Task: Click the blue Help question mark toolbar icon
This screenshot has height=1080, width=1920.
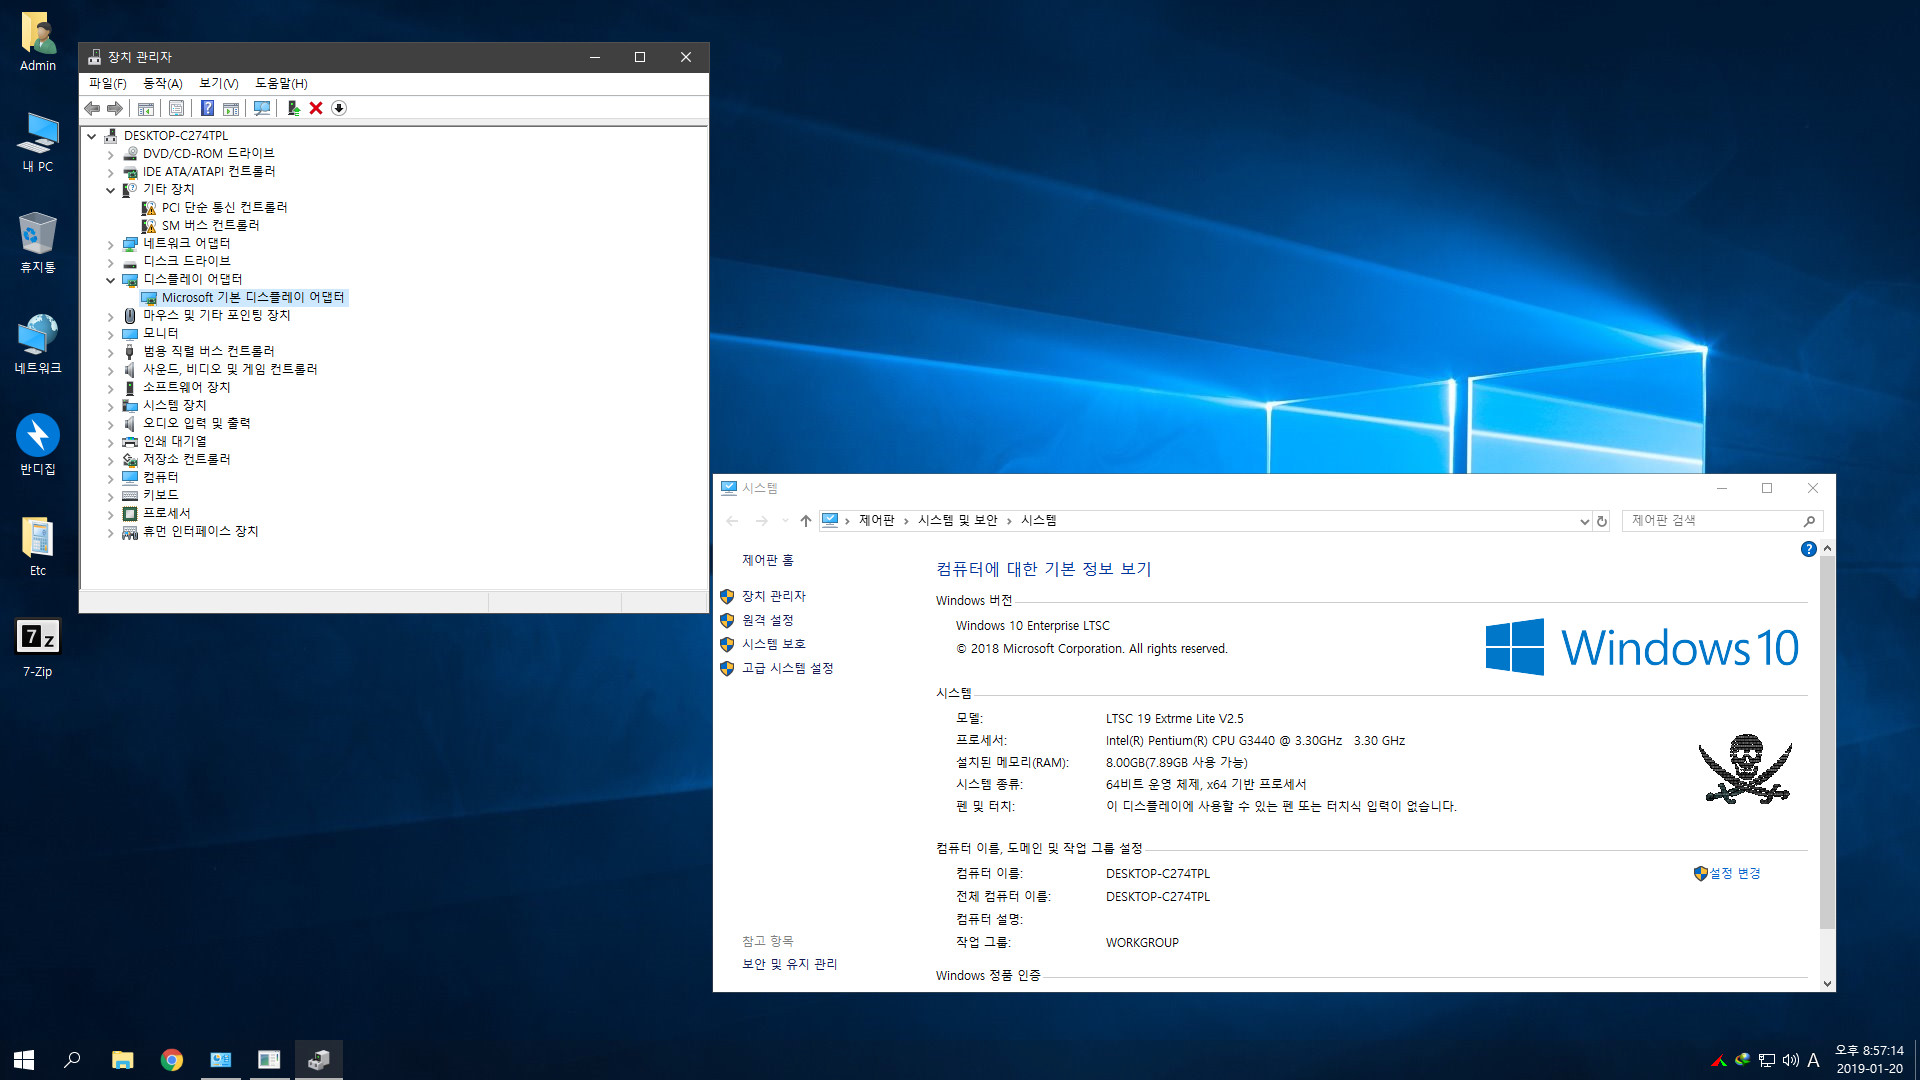Action: click(207, 108)
